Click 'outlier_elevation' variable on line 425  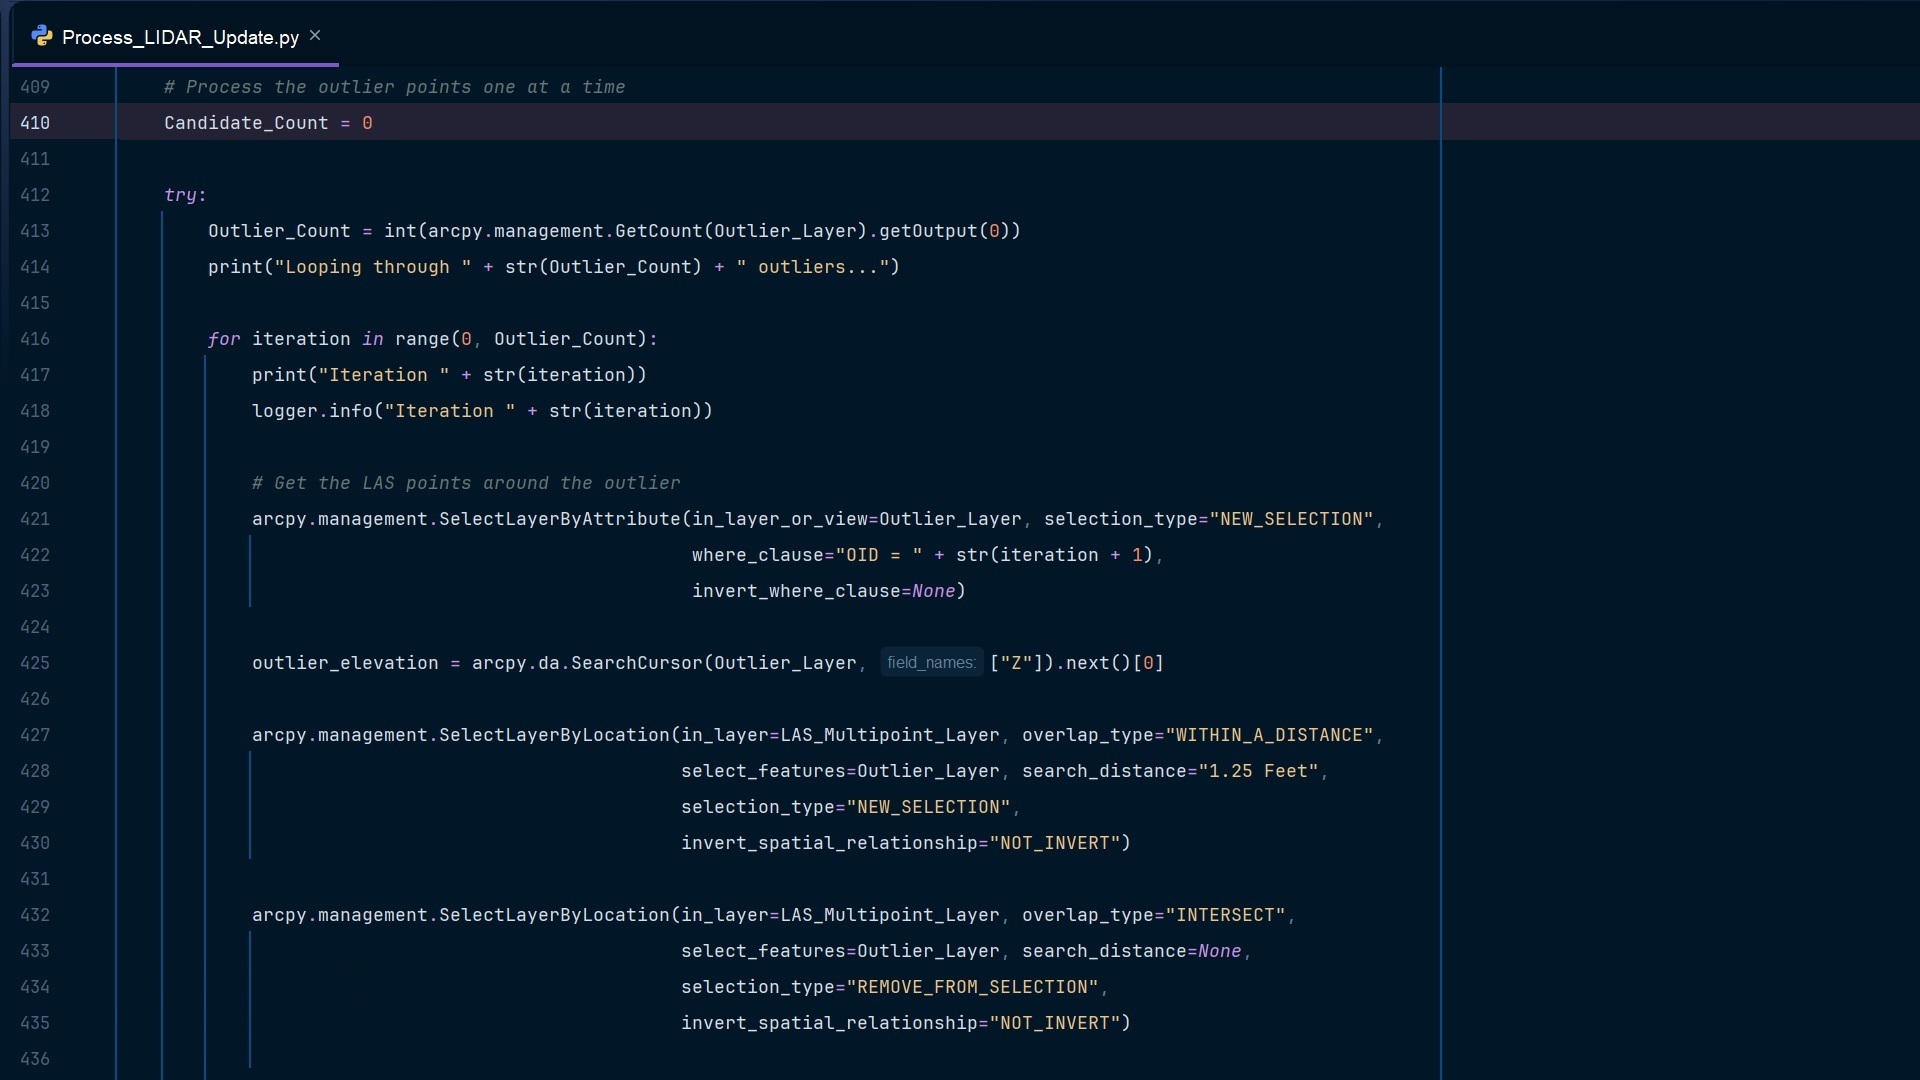345,663
